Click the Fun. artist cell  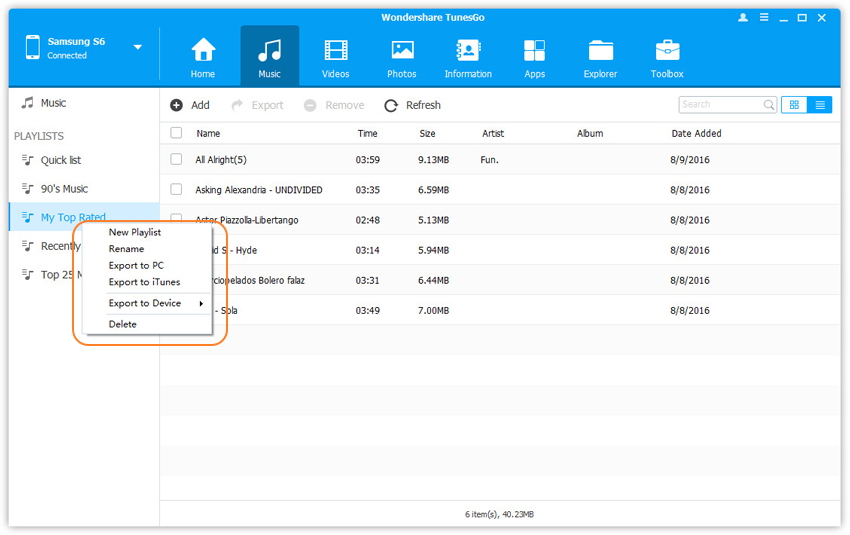[x=490, y=160]
